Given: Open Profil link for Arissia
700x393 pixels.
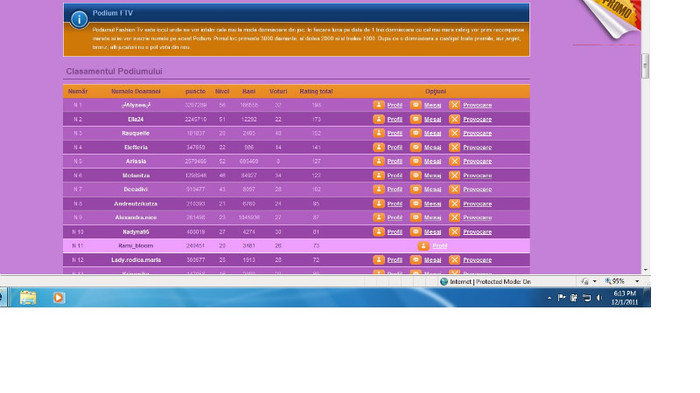Looking at the screenshot, I should pyautogui.click(x=395, y=161).
